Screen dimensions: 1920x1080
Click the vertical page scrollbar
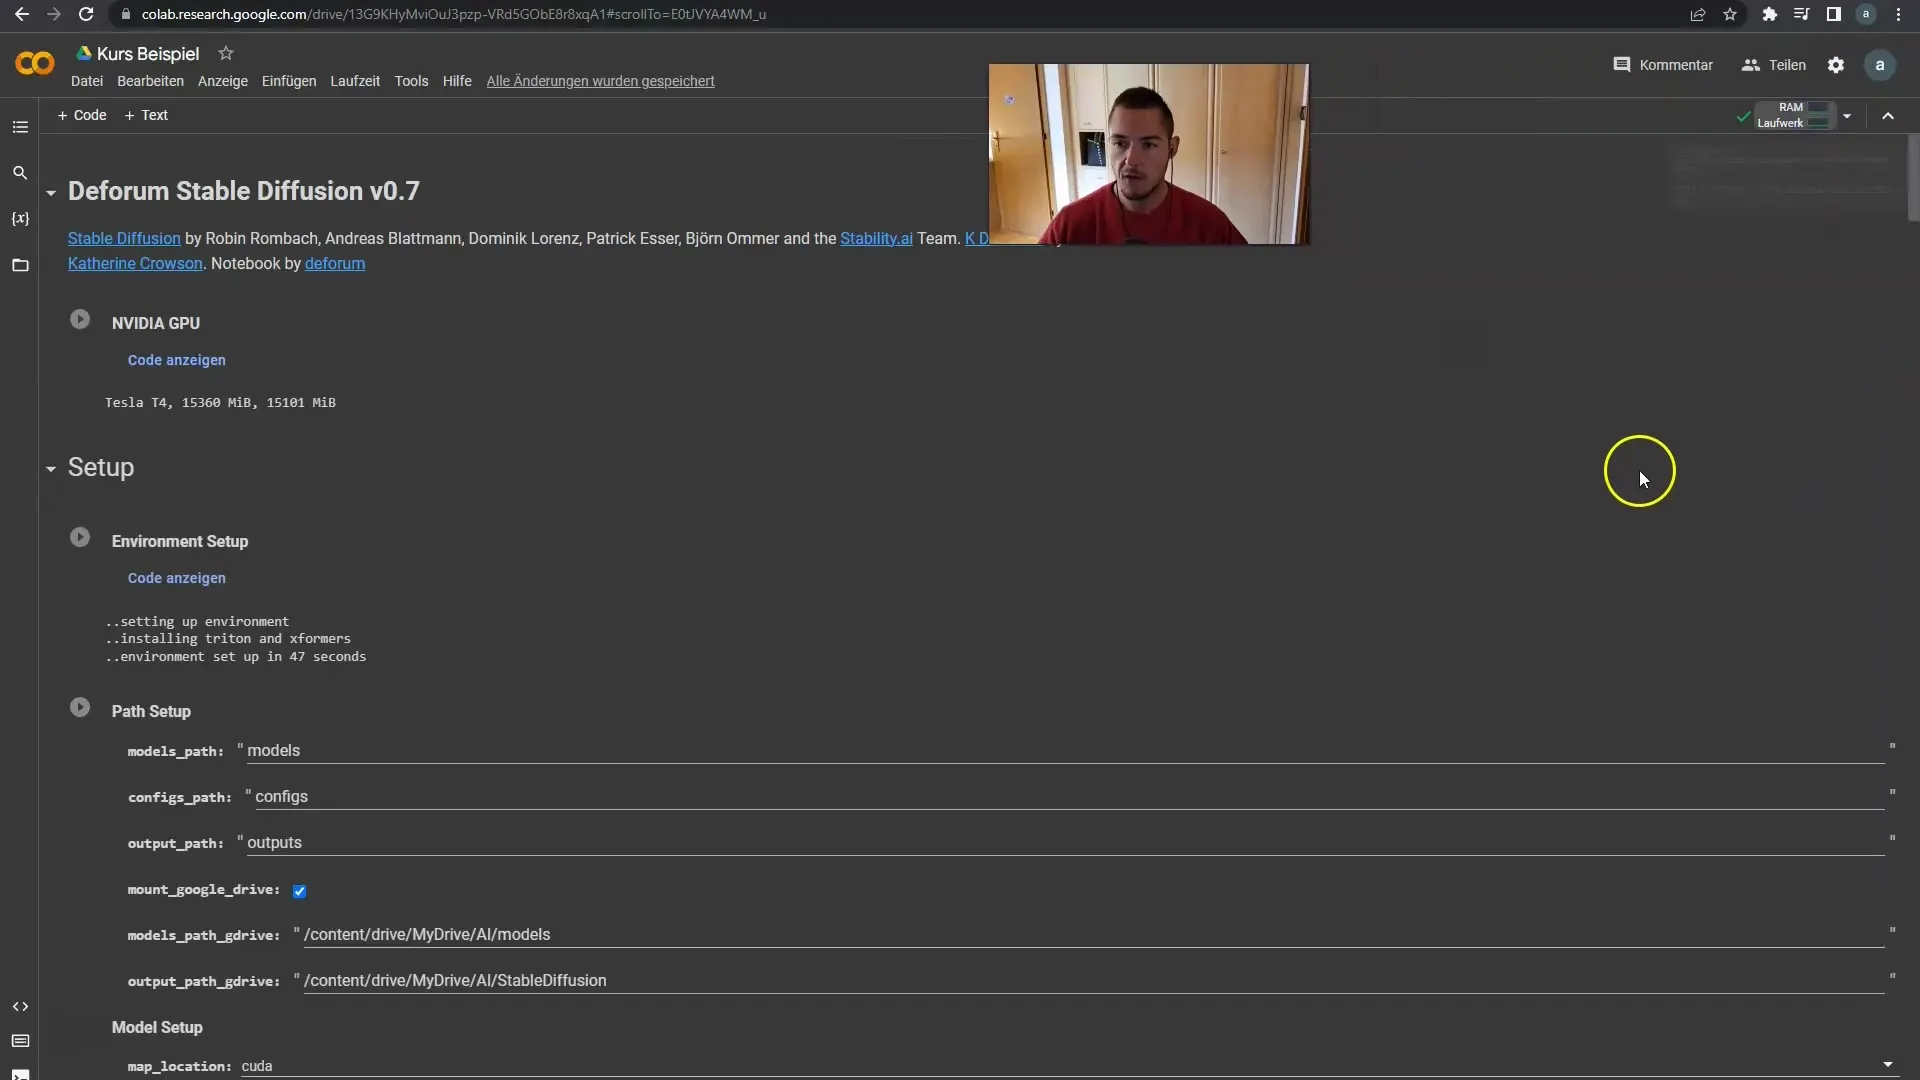click(x=1913, y=177)
